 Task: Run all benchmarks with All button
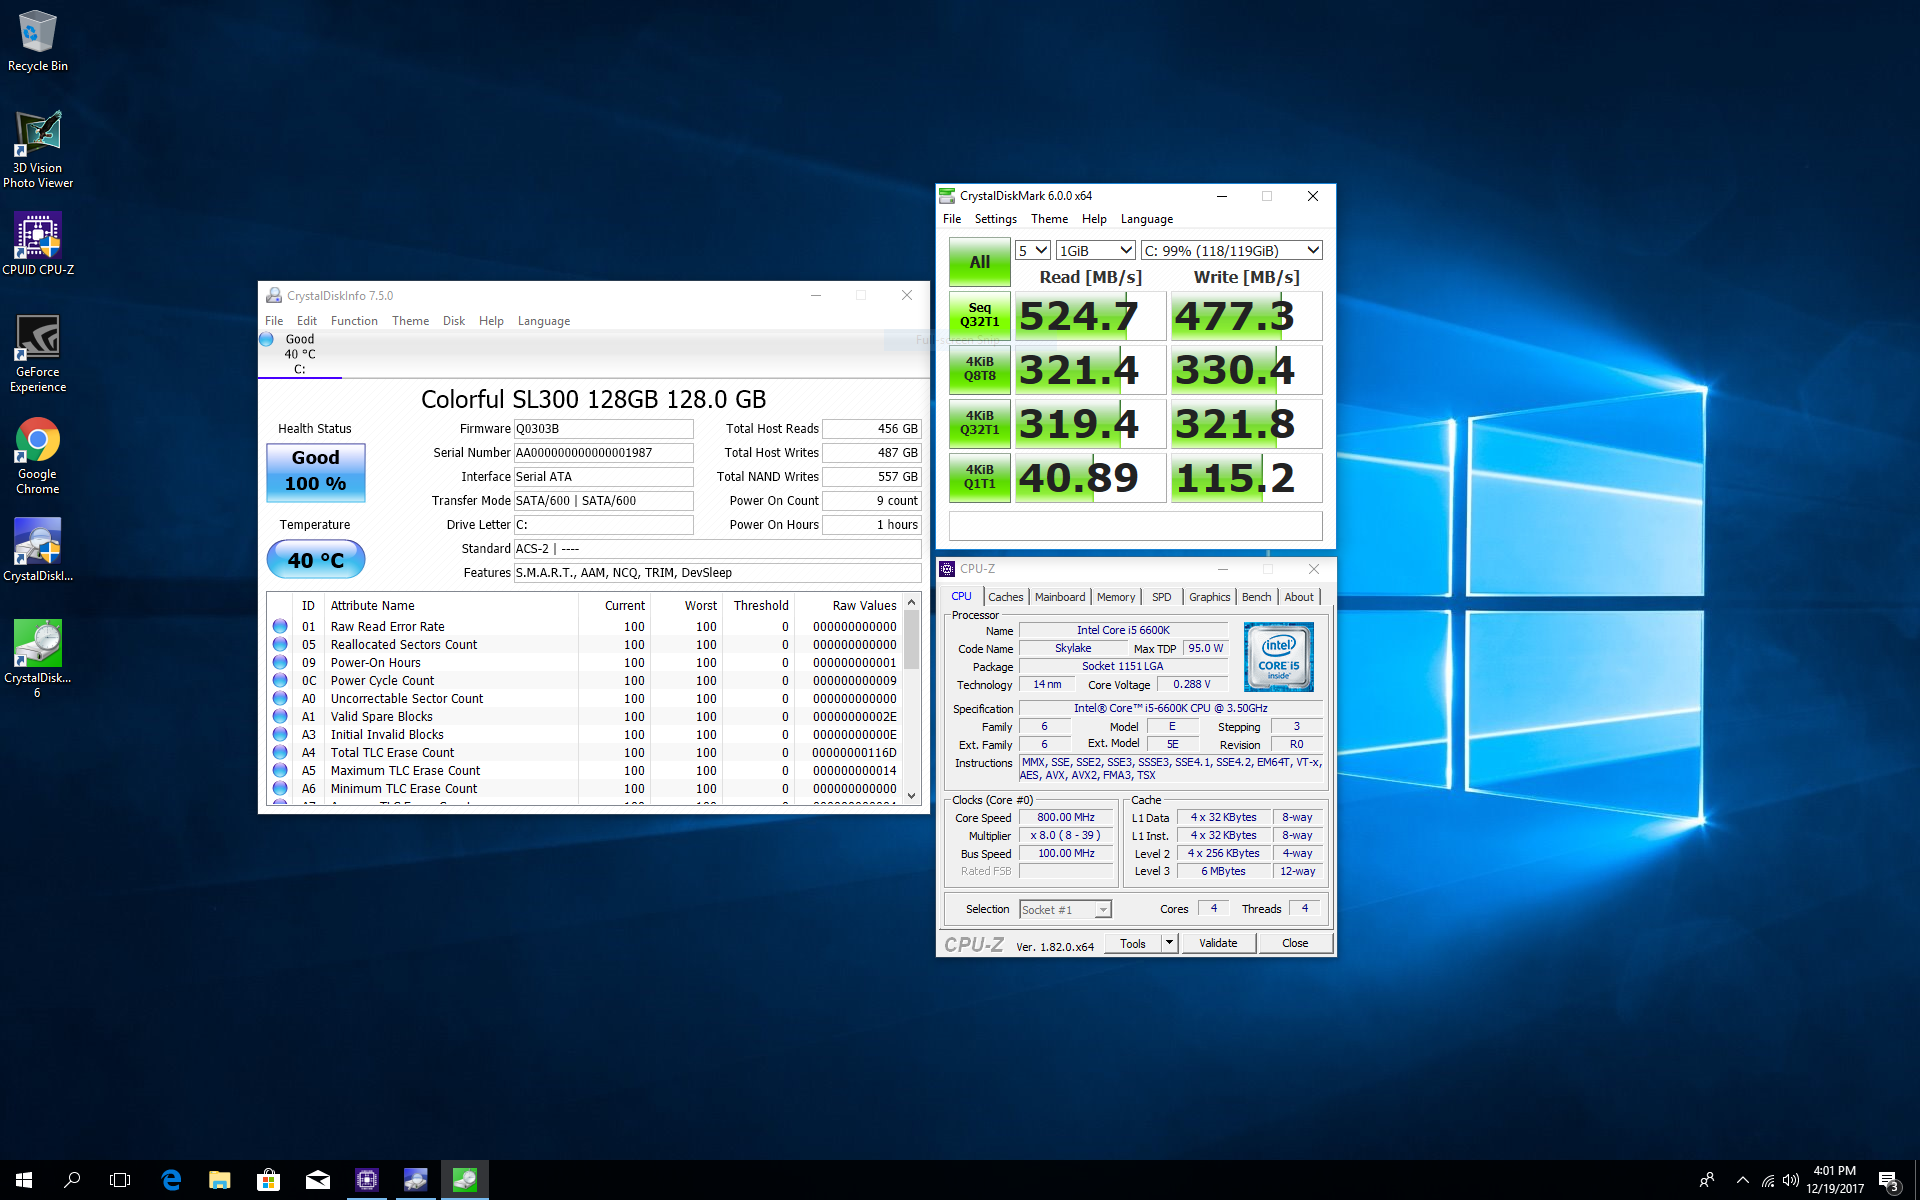[x=979, y=262]
